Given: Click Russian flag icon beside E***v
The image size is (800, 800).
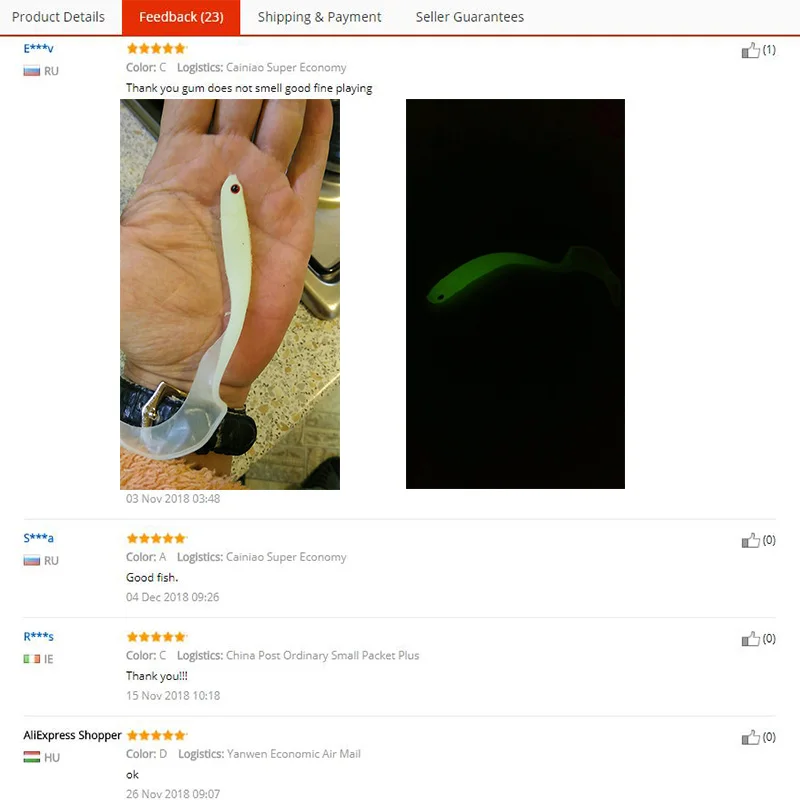Looking at the screenshot, I should coord(32,71).
